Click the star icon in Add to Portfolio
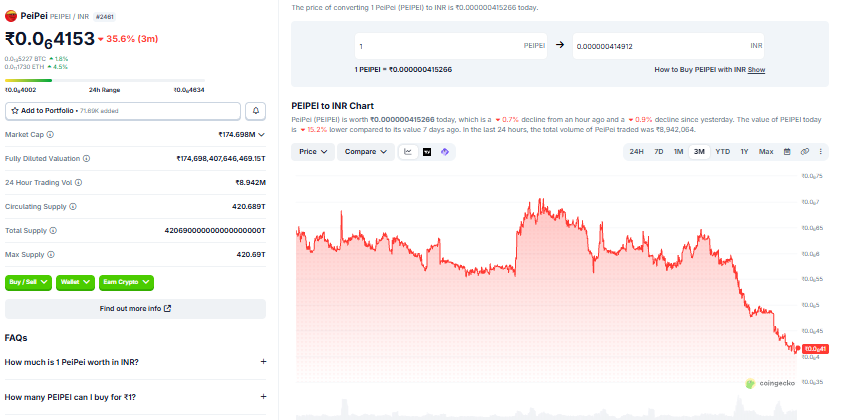 pos(15,111)
